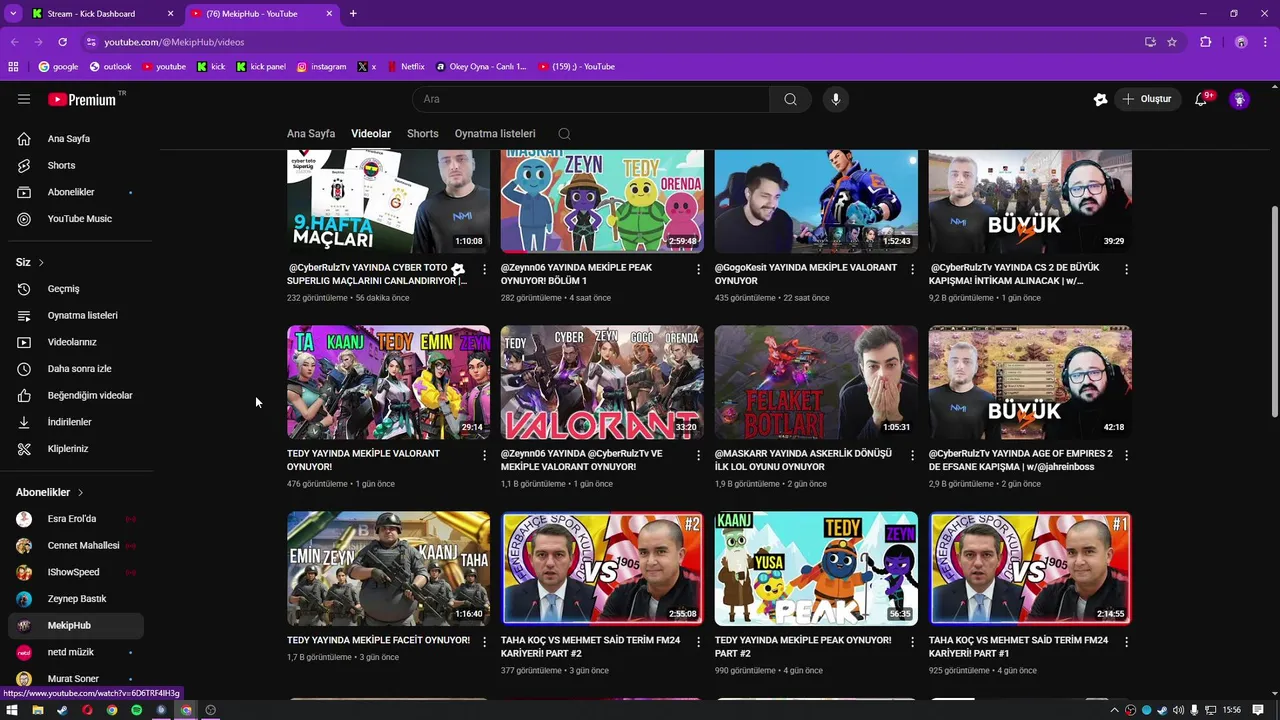
Task: Open Esra Erol'da subscription channel
Action: click(76, 519)
